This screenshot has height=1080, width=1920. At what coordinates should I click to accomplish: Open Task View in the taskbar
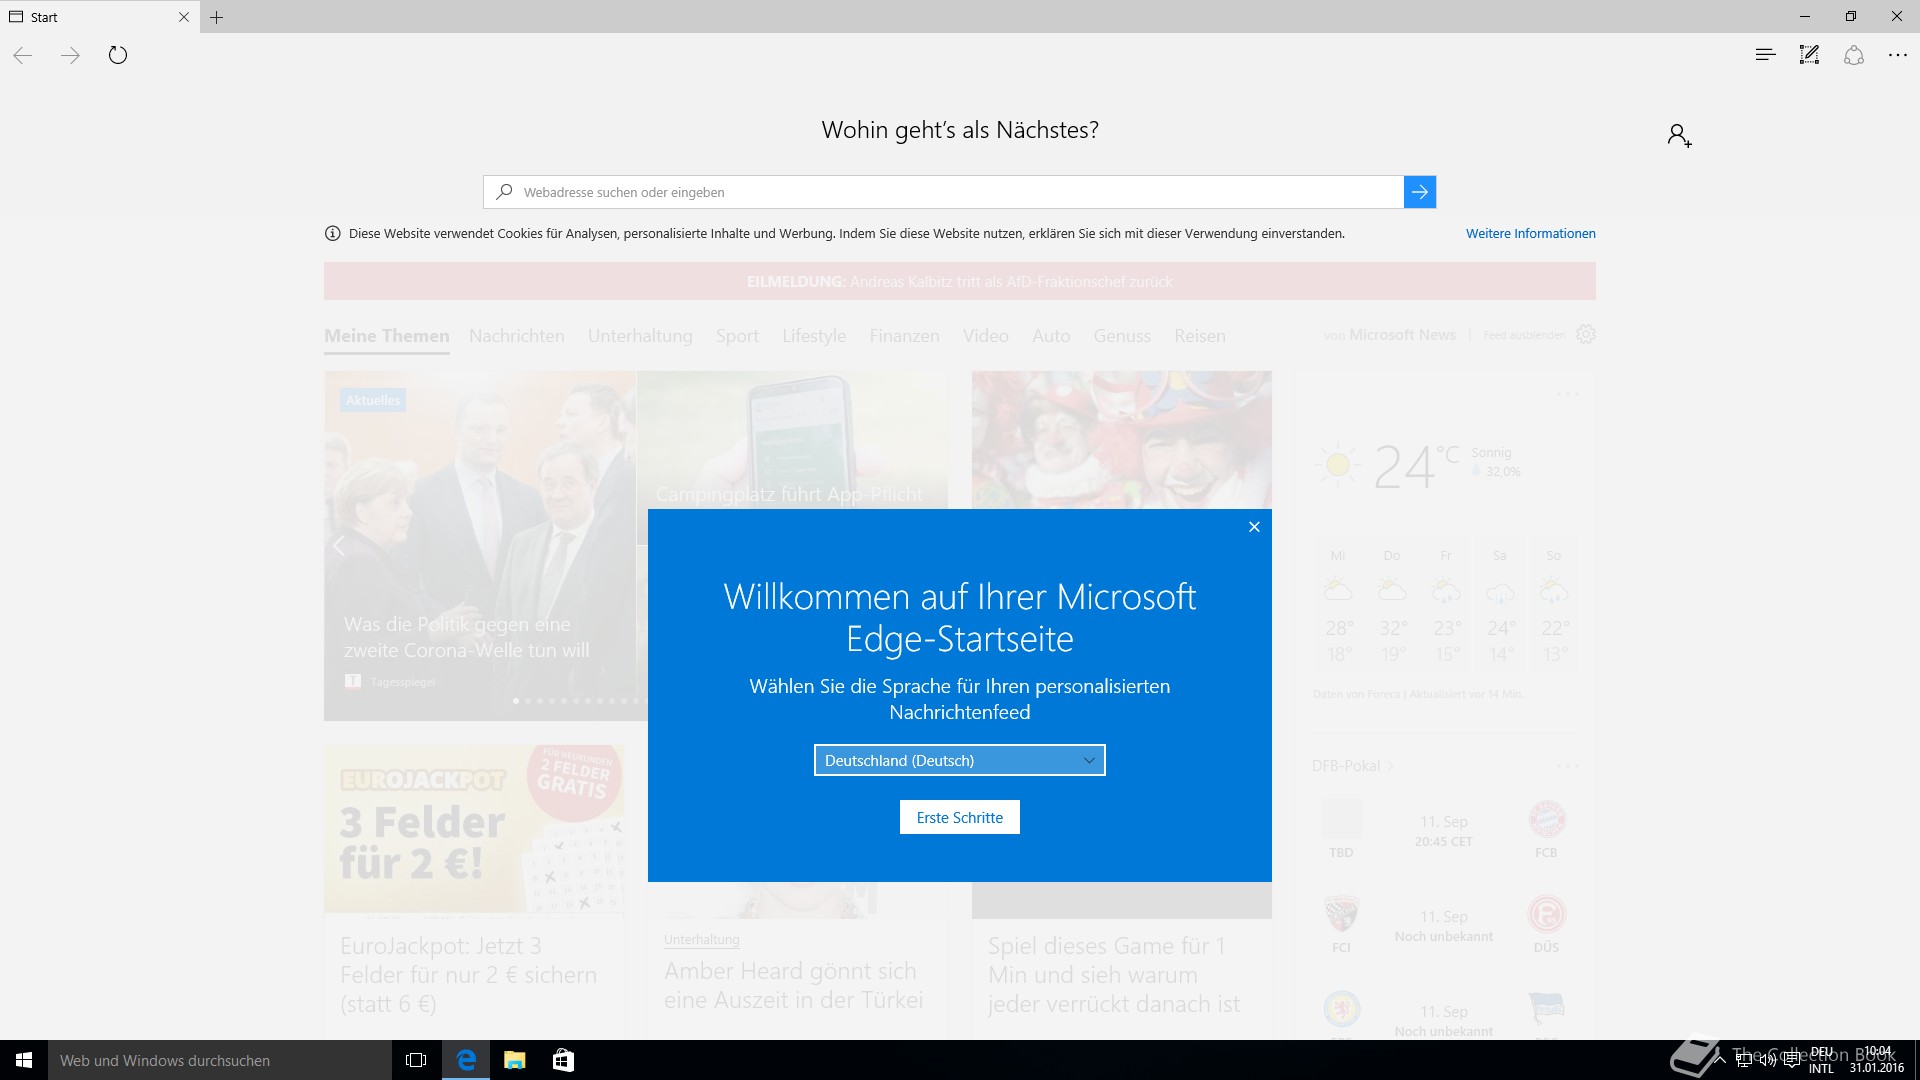(x=416, y=1060)
